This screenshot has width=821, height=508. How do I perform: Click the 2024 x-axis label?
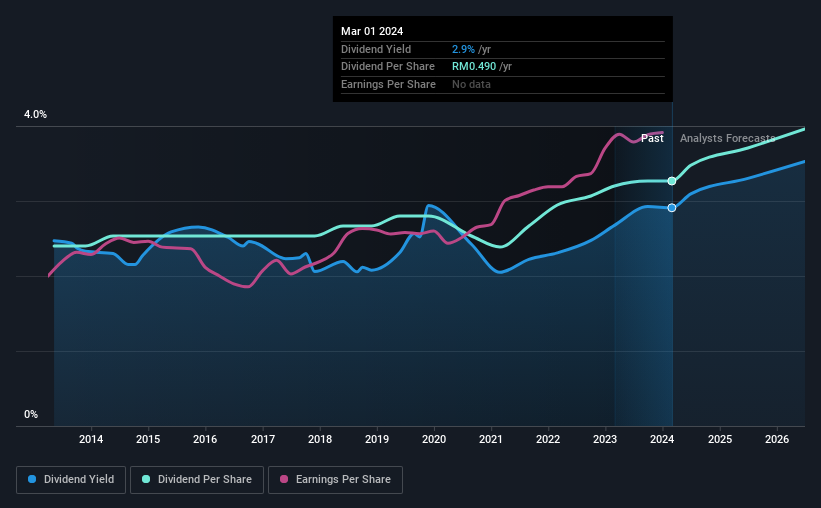point(662,439)
